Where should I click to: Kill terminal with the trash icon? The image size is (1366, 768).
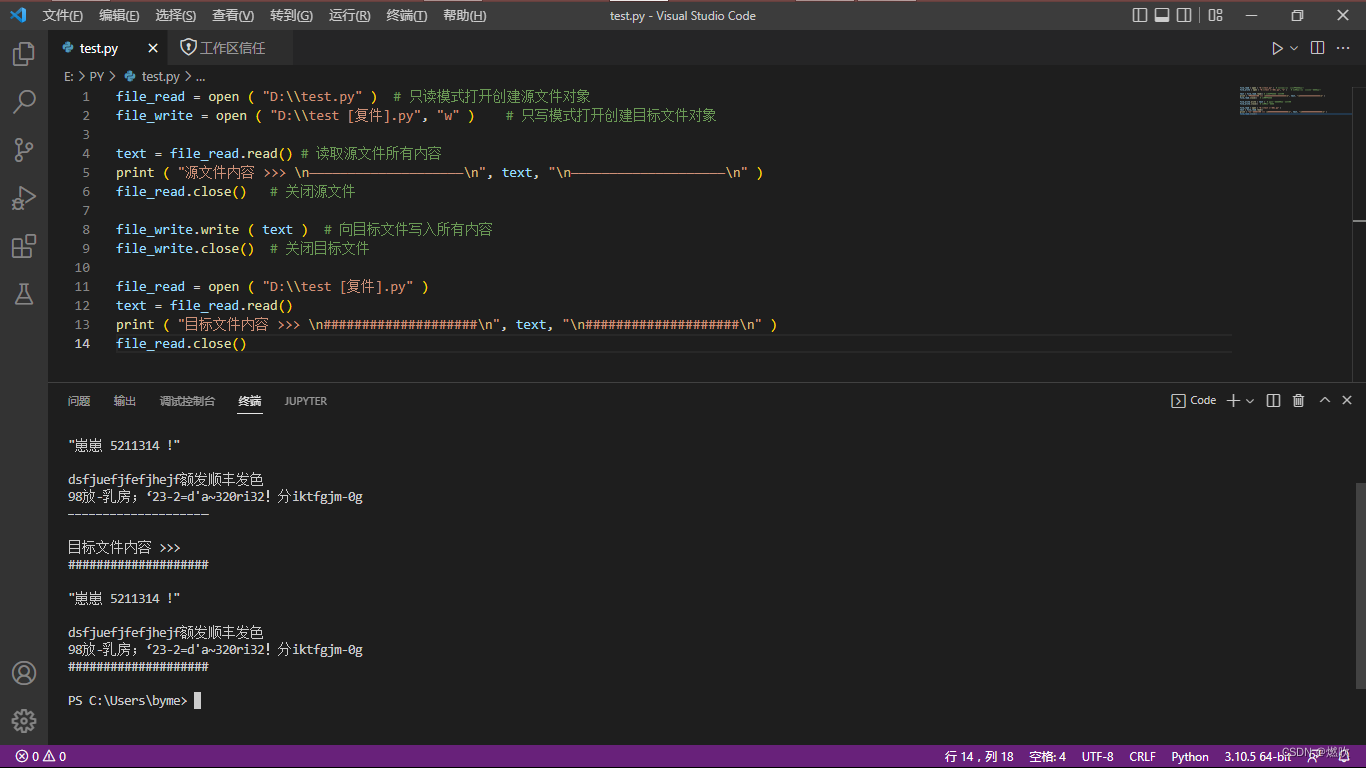pyautogui.click(x=1298, y=400)
